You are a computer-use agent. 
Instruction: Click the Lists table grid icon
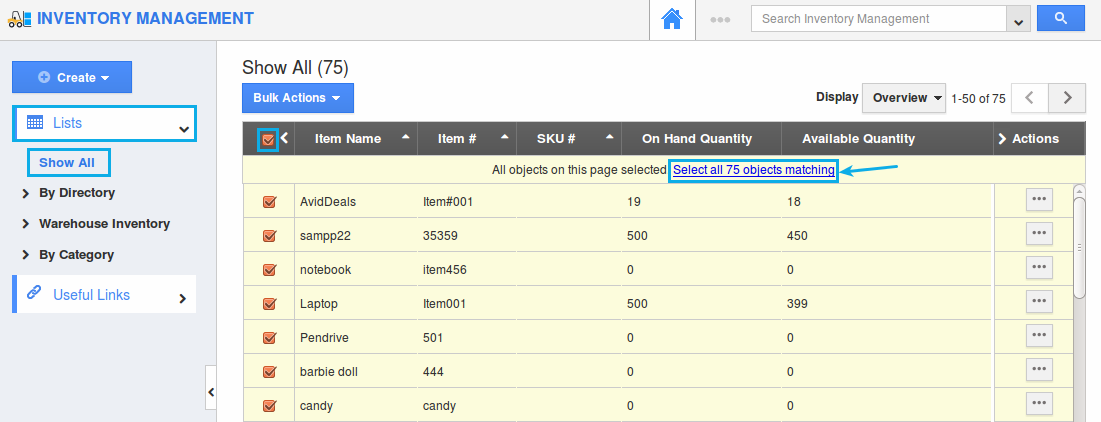35,122
